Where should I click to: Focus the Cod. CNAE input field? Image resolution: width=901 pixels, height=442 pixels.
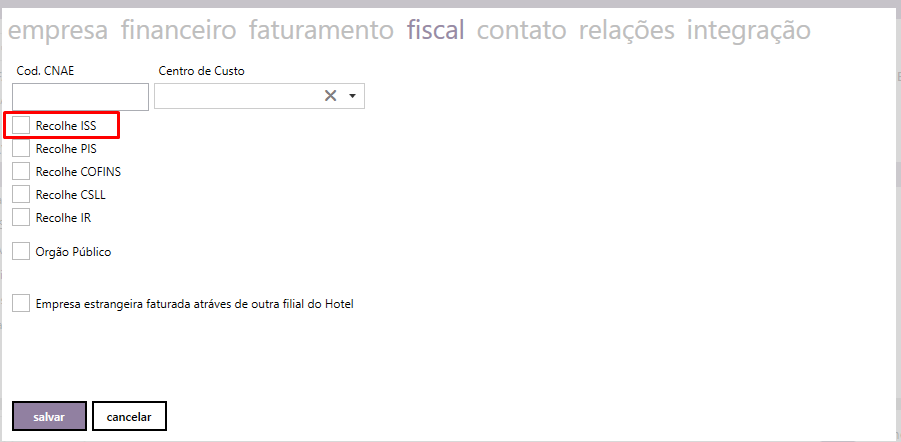80,97
